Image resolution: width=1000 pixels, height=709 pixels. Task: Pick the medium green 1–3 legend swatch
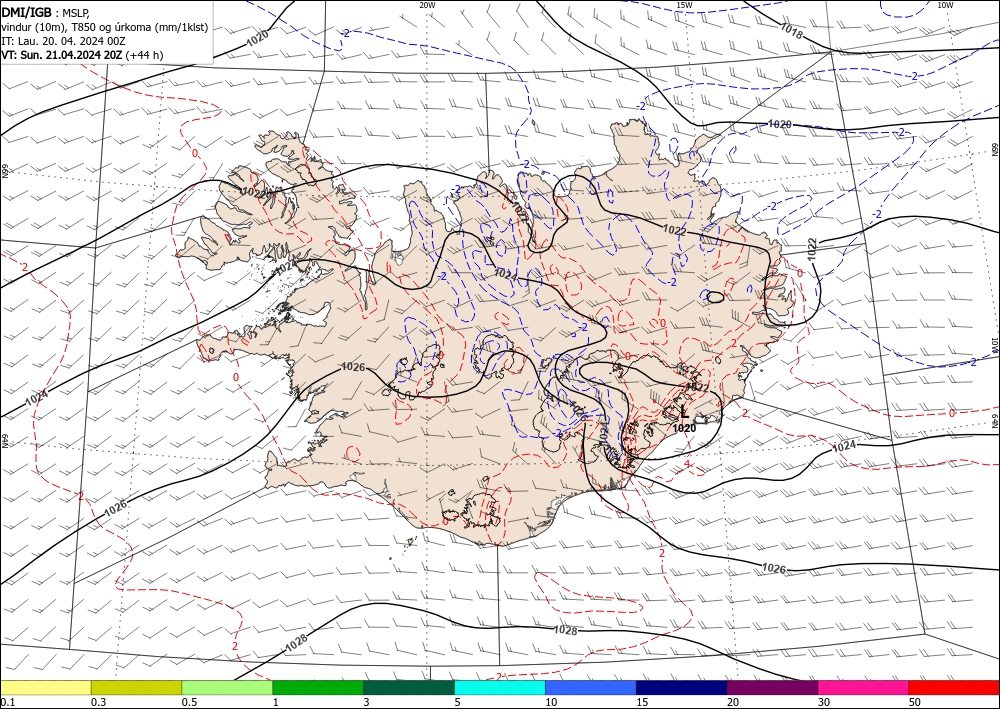tap(318, 687)
